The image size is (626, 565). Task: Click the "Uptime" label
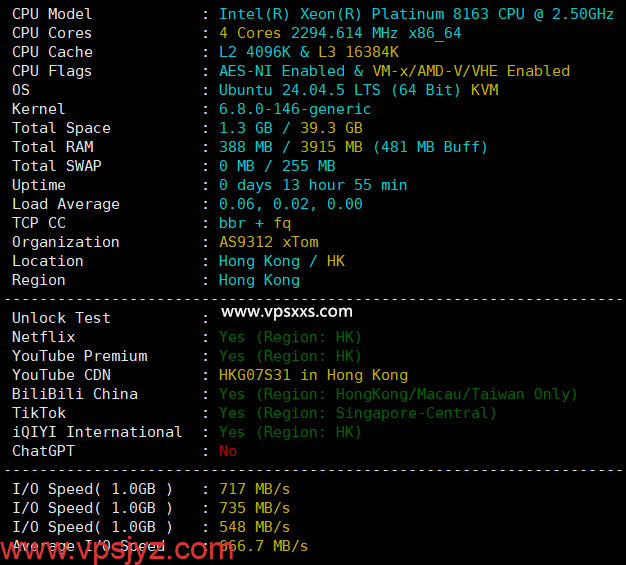tap(38, 185)
